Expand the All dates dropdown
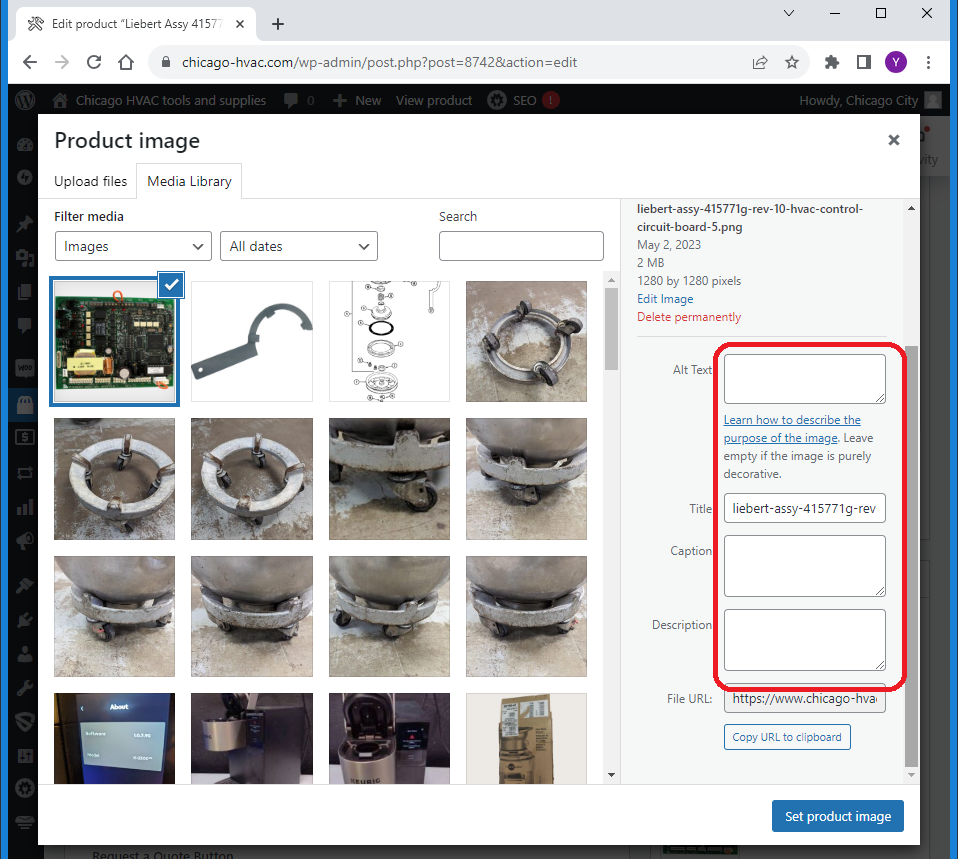 (298, 246)
